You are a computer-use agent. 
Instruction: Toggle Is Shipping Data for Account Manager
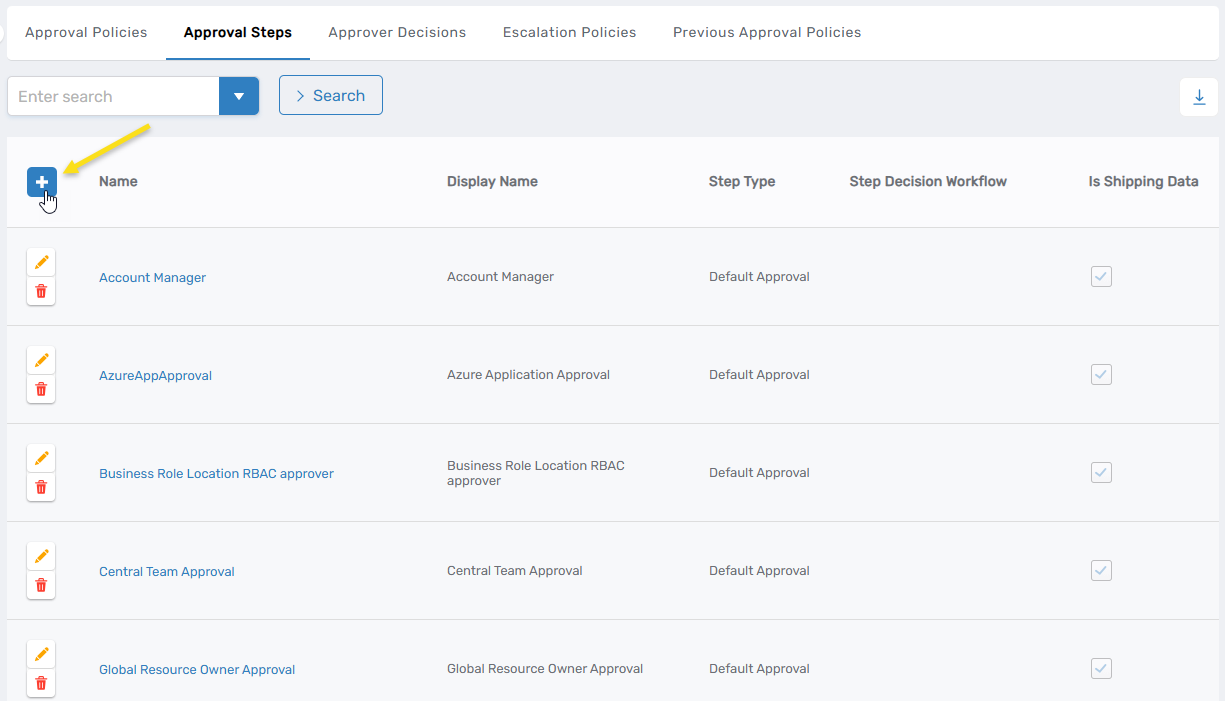pyautogui.click(x=1101, y=276)
